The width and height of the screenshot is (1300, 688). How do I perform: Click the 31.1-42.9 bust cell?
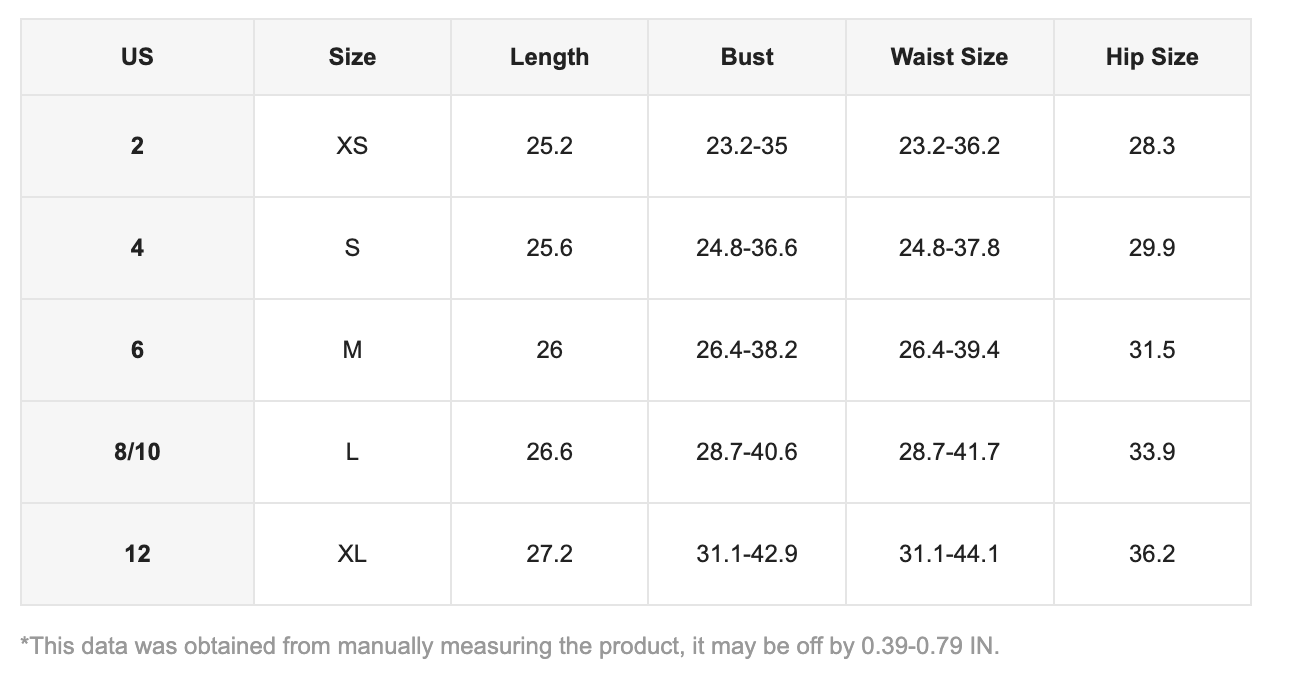tap(747, 554)
